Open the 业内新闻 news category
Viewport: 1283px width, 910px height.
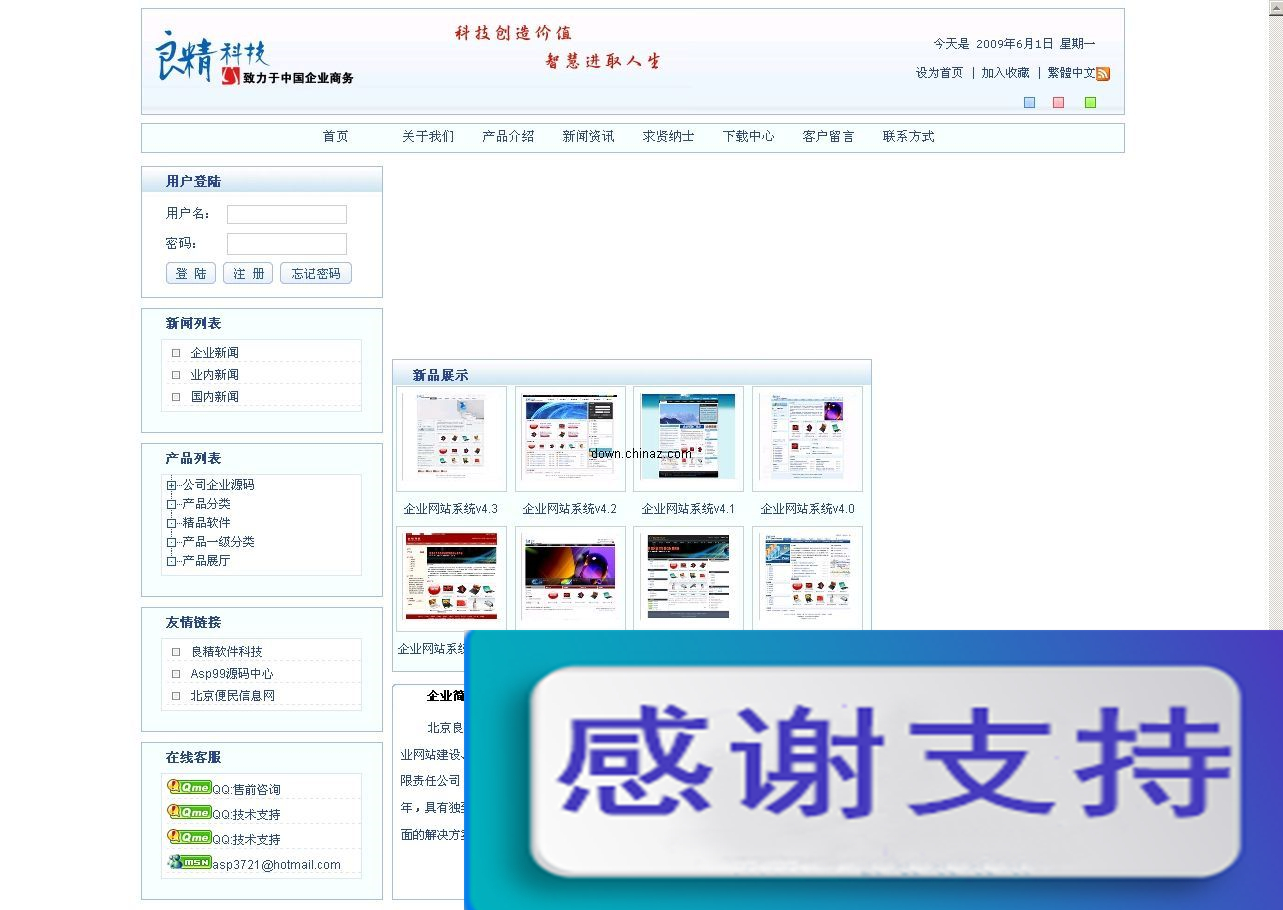tap(215, 375)
